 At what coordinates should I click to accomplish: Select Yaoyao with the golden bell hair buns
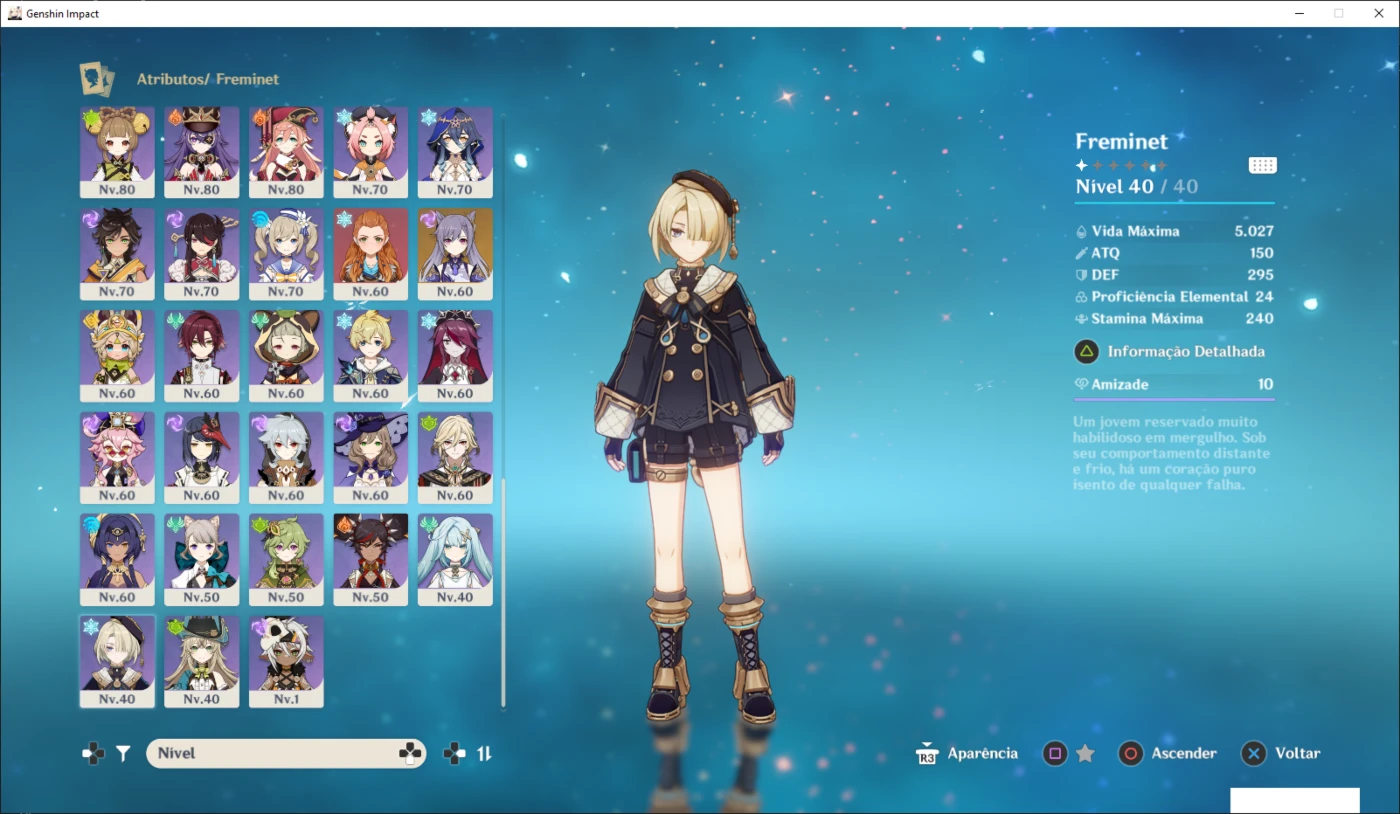[x=117, y=152]
